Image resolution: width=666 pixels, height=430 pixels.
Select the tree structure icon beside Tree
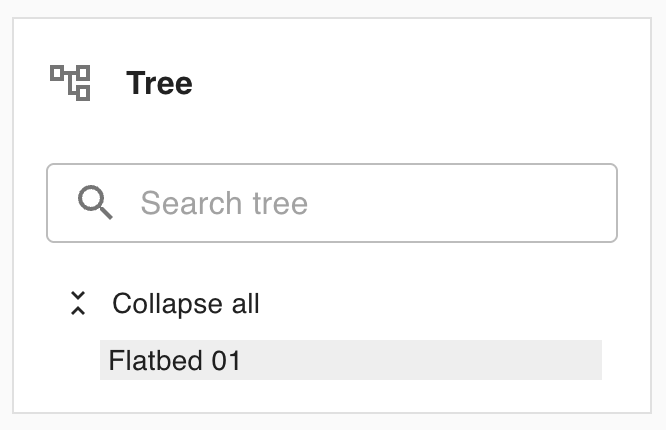pyautogui.click(x=71, y=82)
